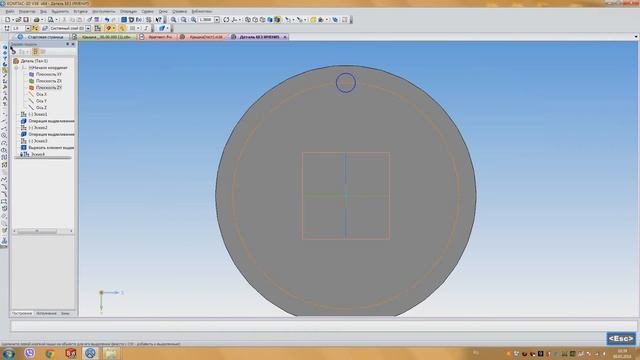This screenshot has height=360, width=640.
Task: Click the Open file icon in the toolbar
Action: pos(18,20)
